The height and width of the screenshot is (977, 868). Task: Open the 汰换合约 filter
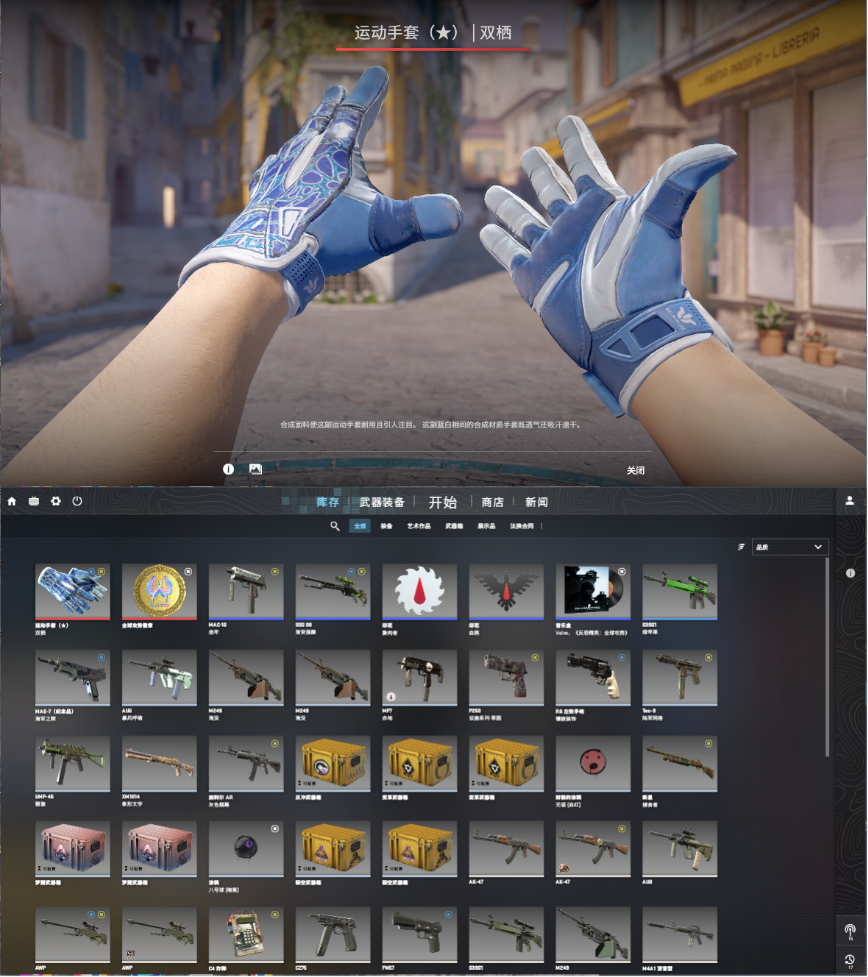522,527
